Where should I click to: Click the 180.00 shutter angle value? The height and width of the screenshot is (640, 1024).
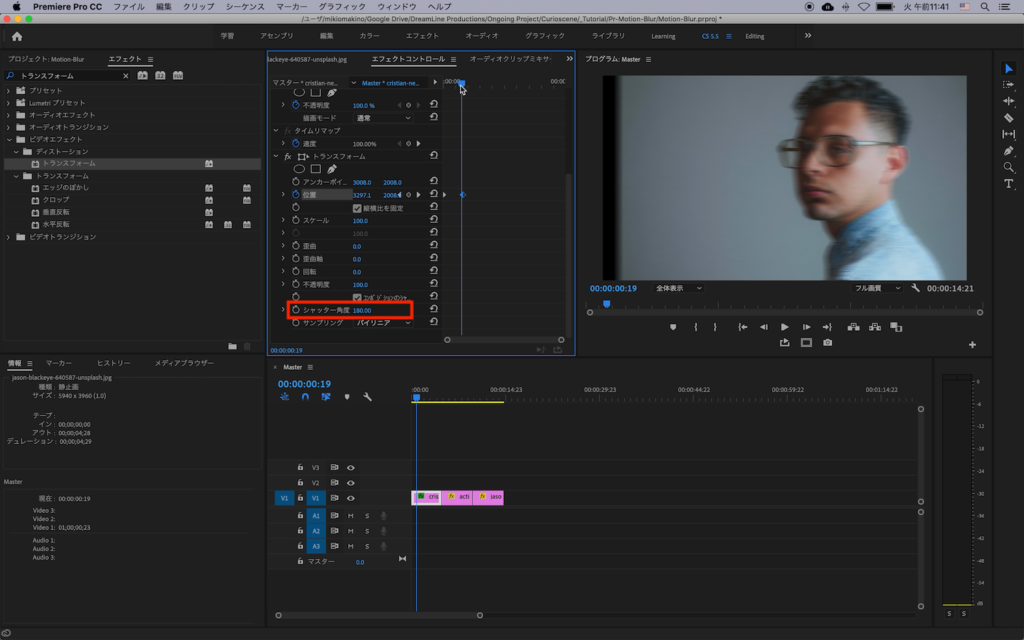362,310
